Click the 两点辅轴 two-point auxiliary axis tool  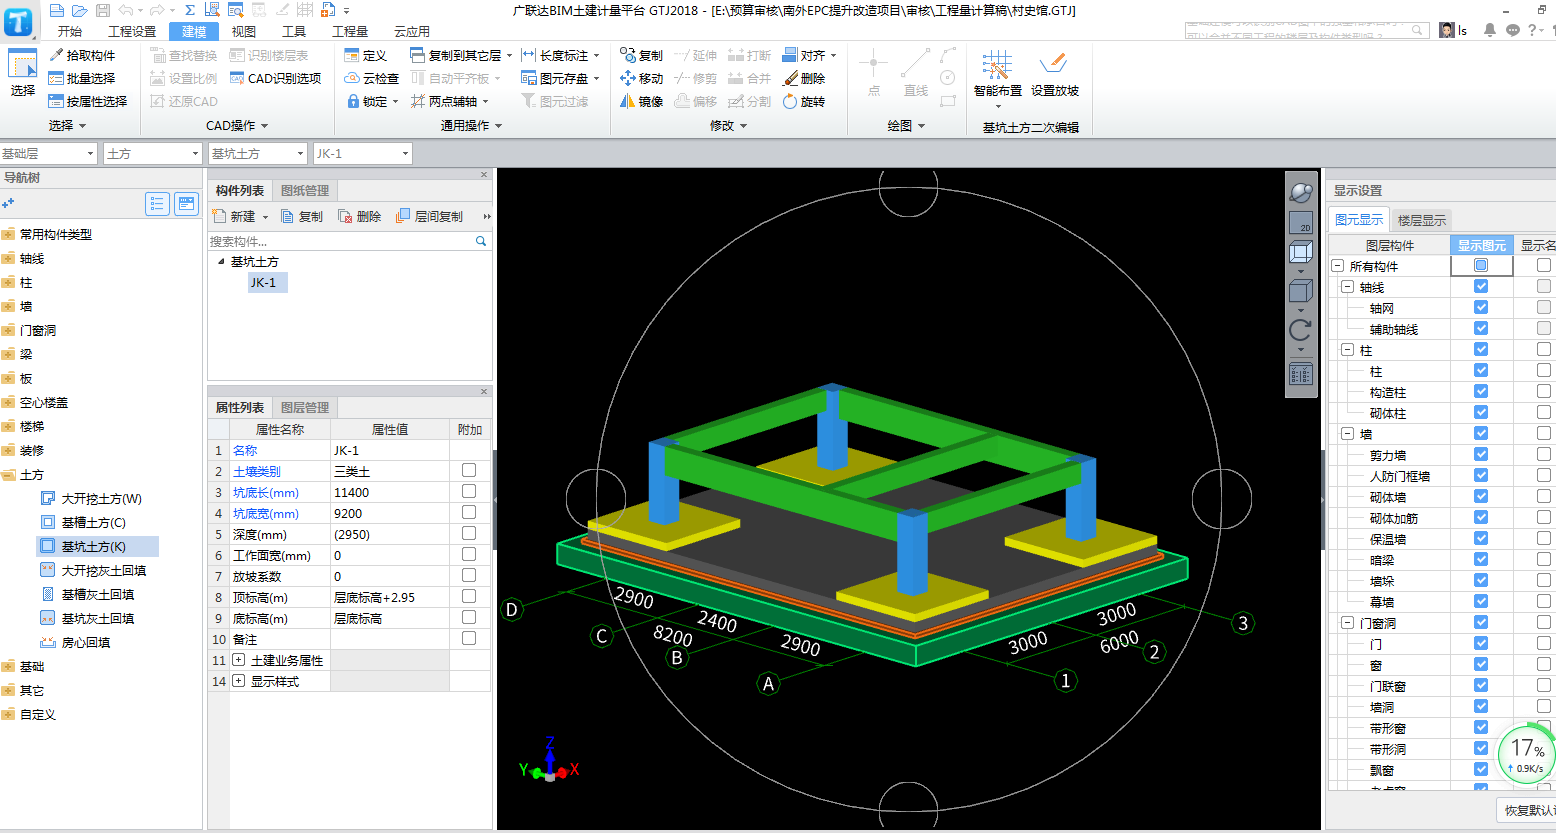point(449,101)
